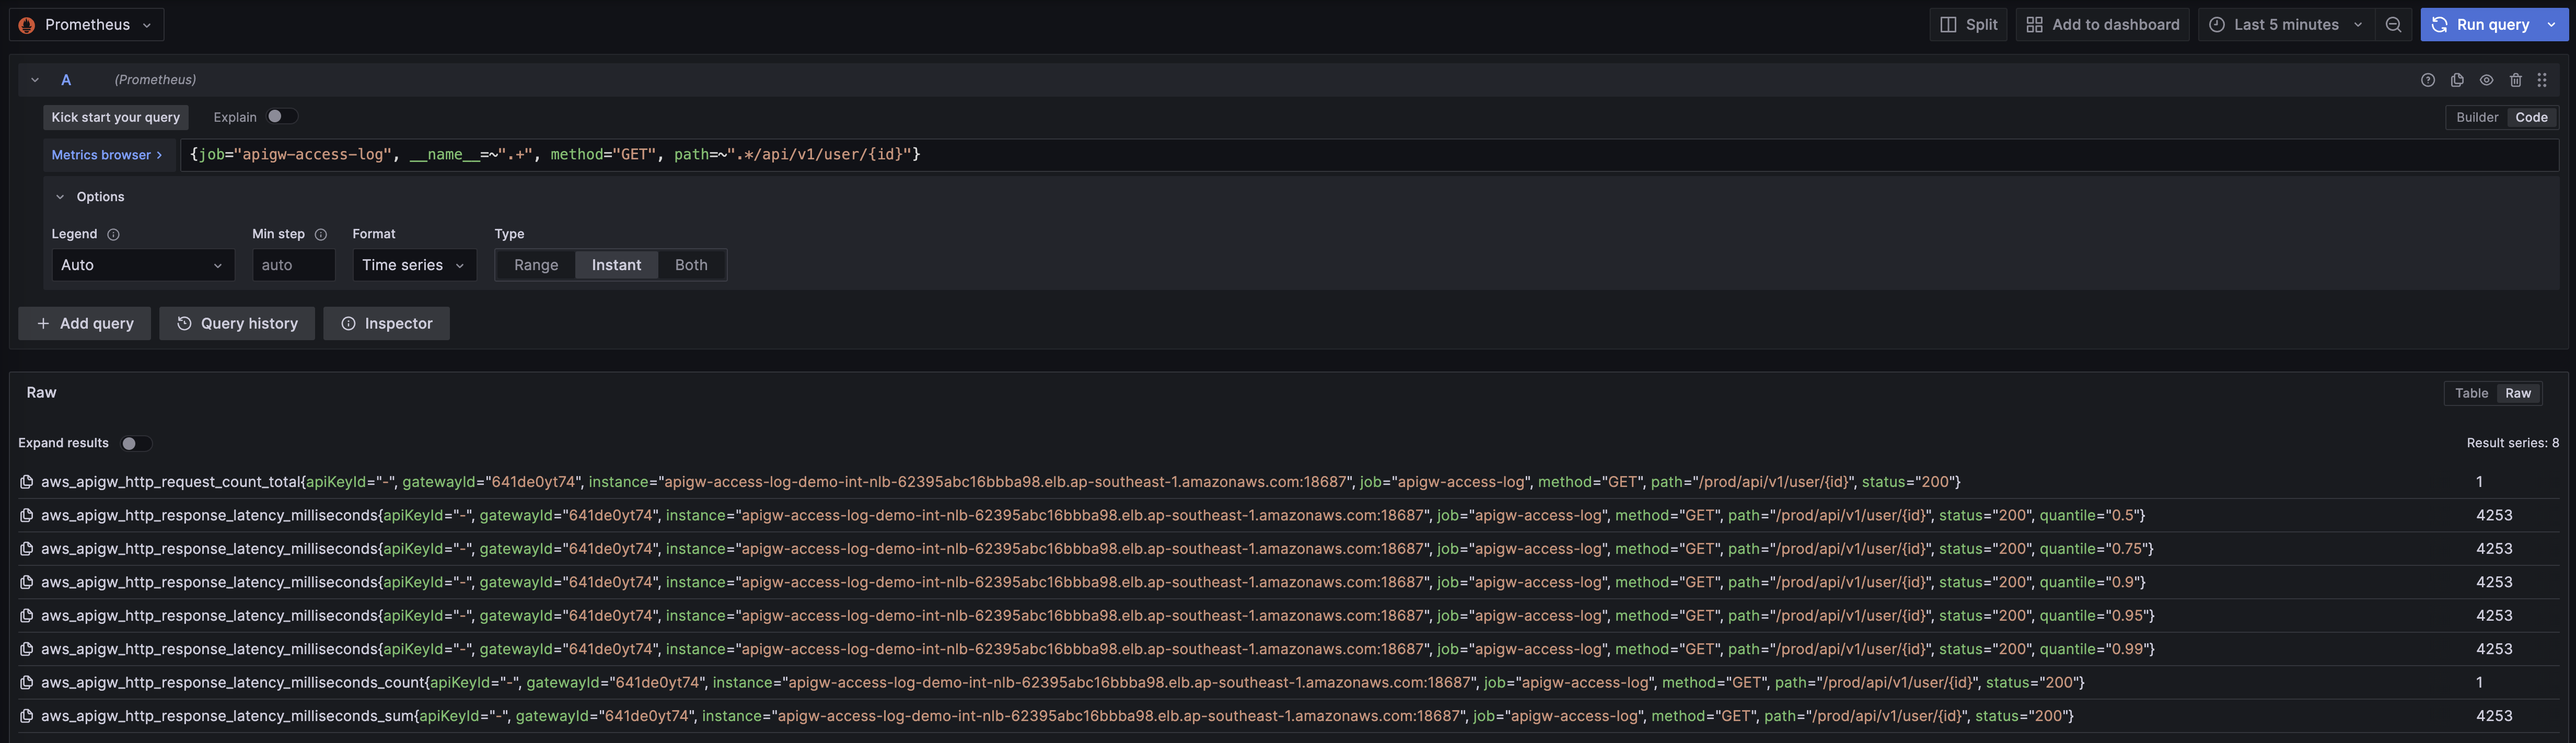Toggle the Expand results switch

click(136, 443)
